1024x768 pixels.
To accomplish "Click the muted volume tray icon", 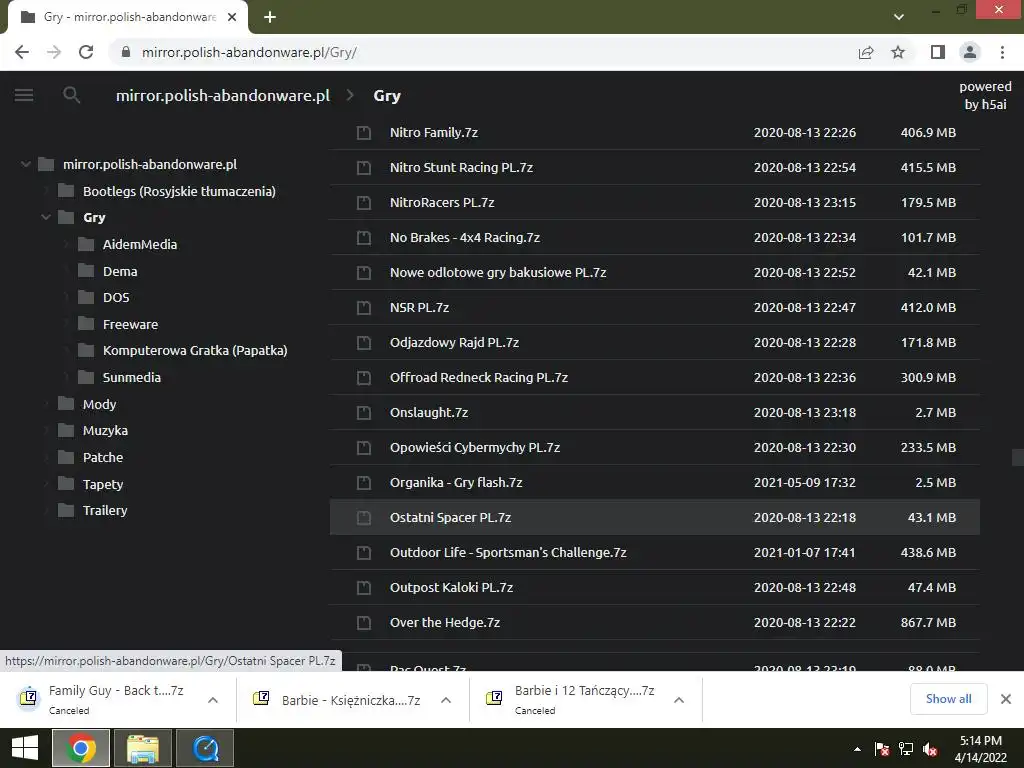I will [929, 750].
